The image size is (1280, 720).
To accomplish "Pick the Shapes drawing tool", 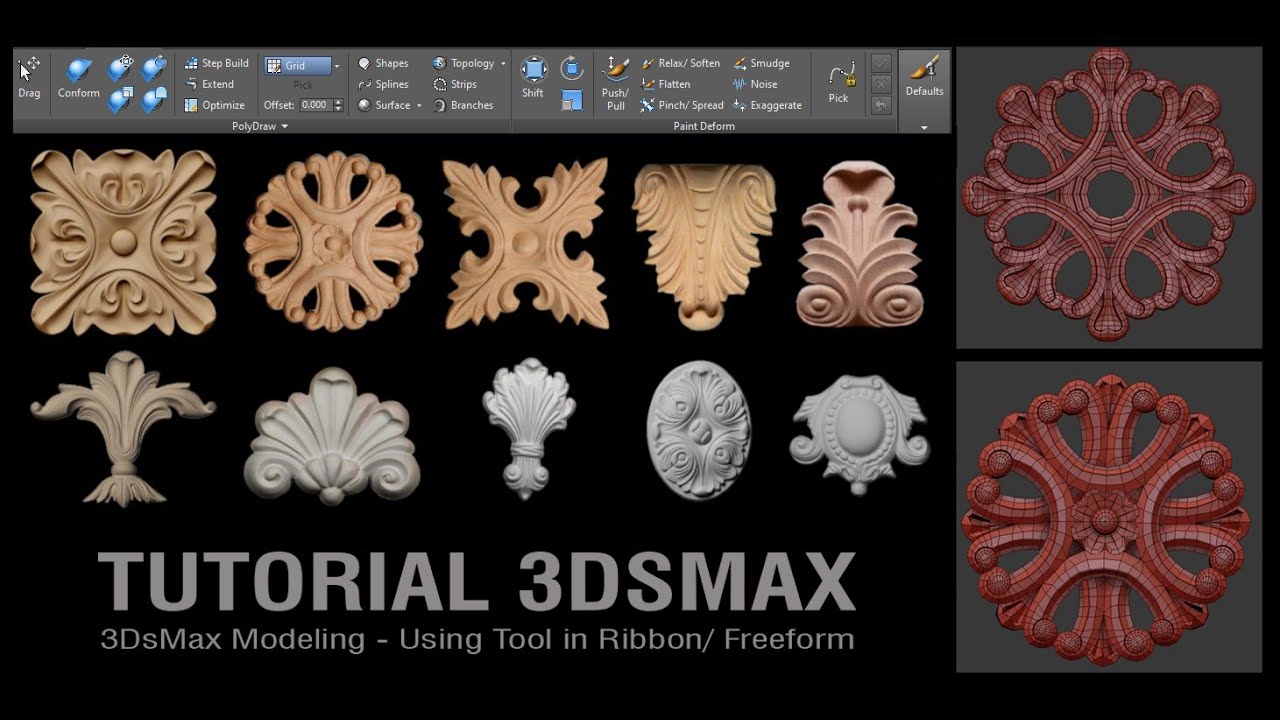I will click(x=383, y=63).
